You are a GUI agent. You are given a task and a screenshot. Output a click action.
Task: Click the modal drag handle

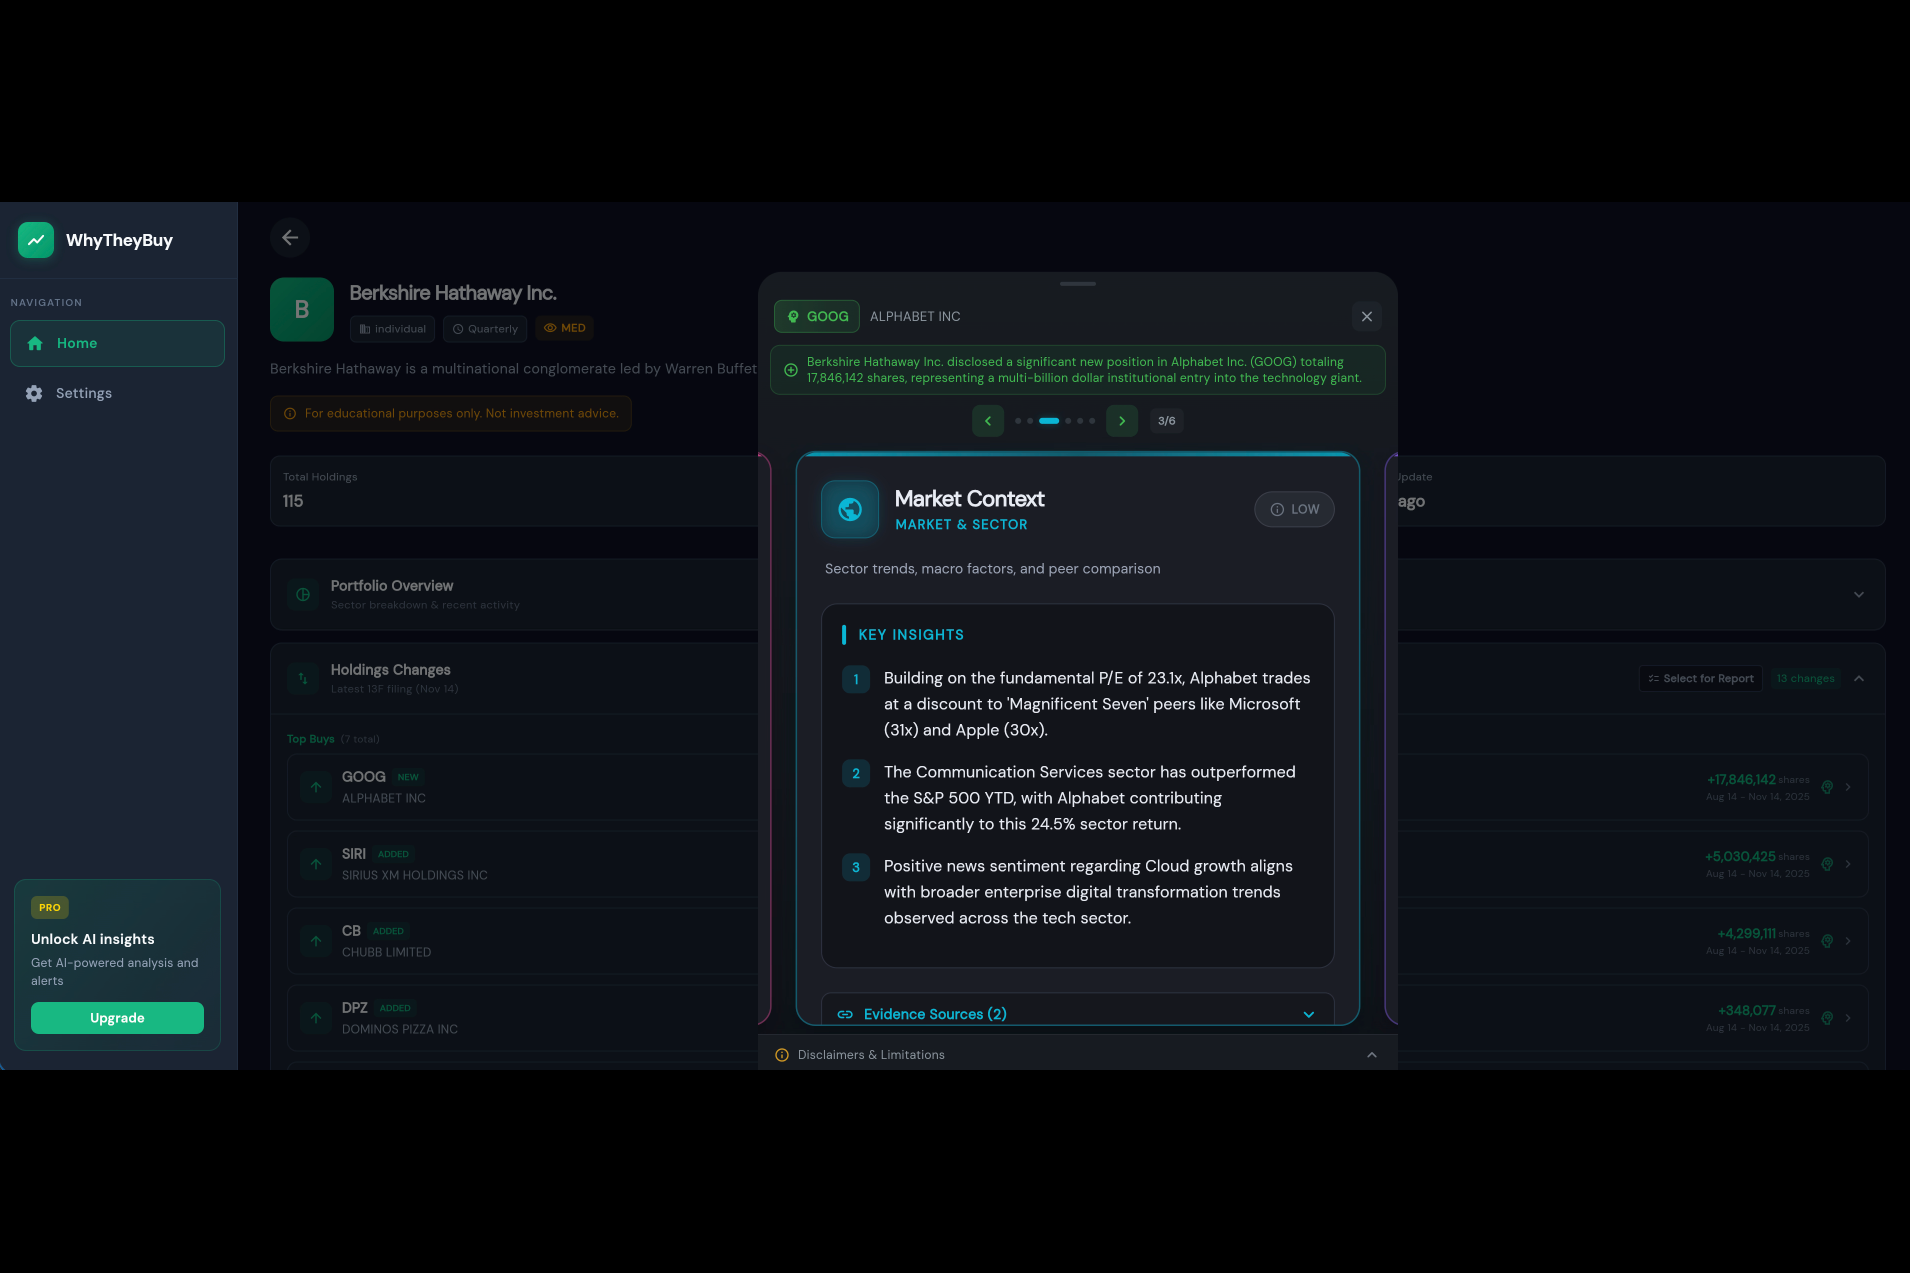click(x=1078, y=284)
